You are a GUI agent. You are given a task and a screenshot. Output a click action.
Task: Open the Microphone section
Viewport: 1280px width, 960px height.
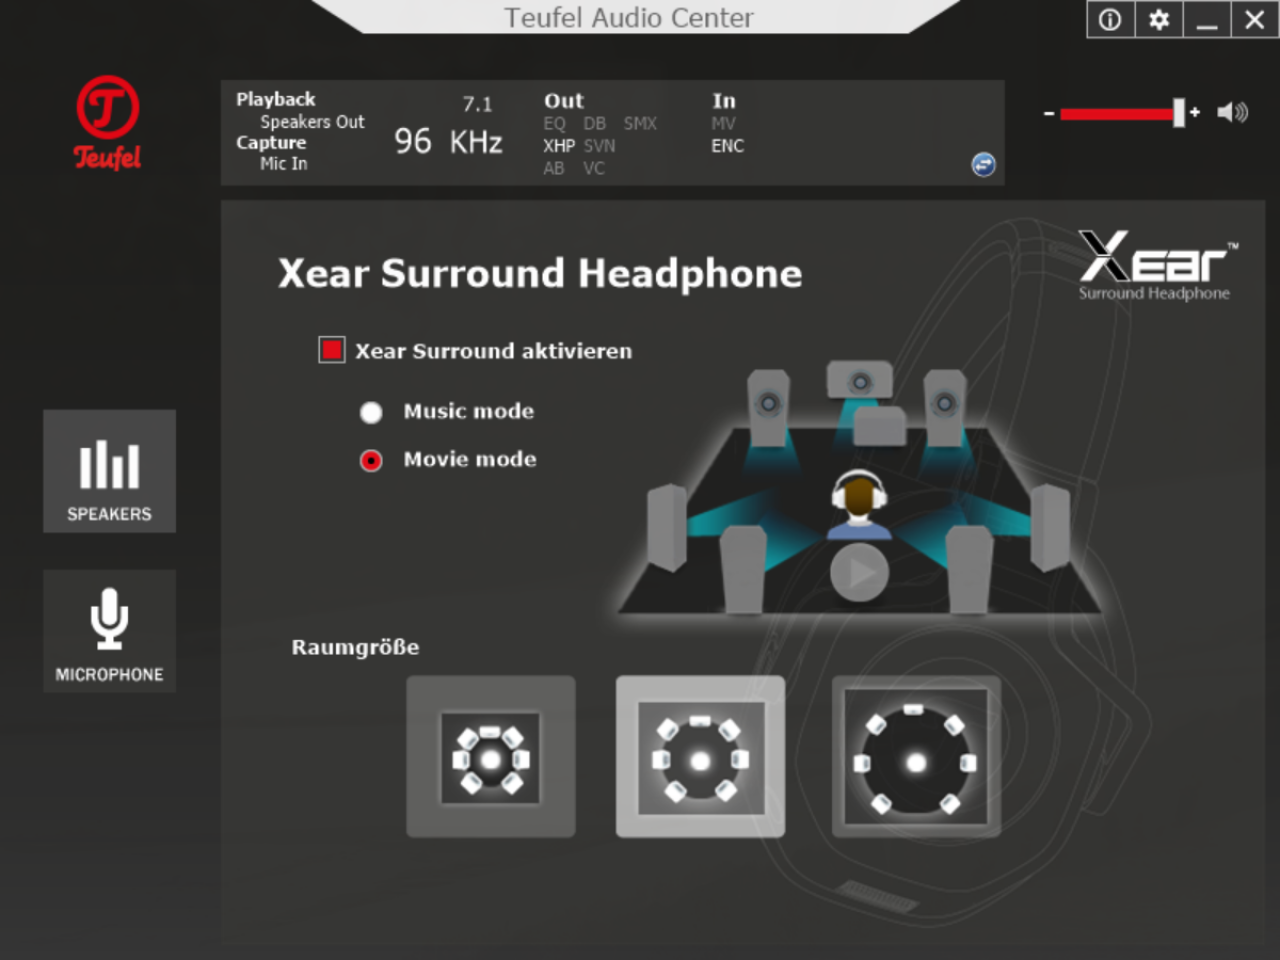[109, 631]
